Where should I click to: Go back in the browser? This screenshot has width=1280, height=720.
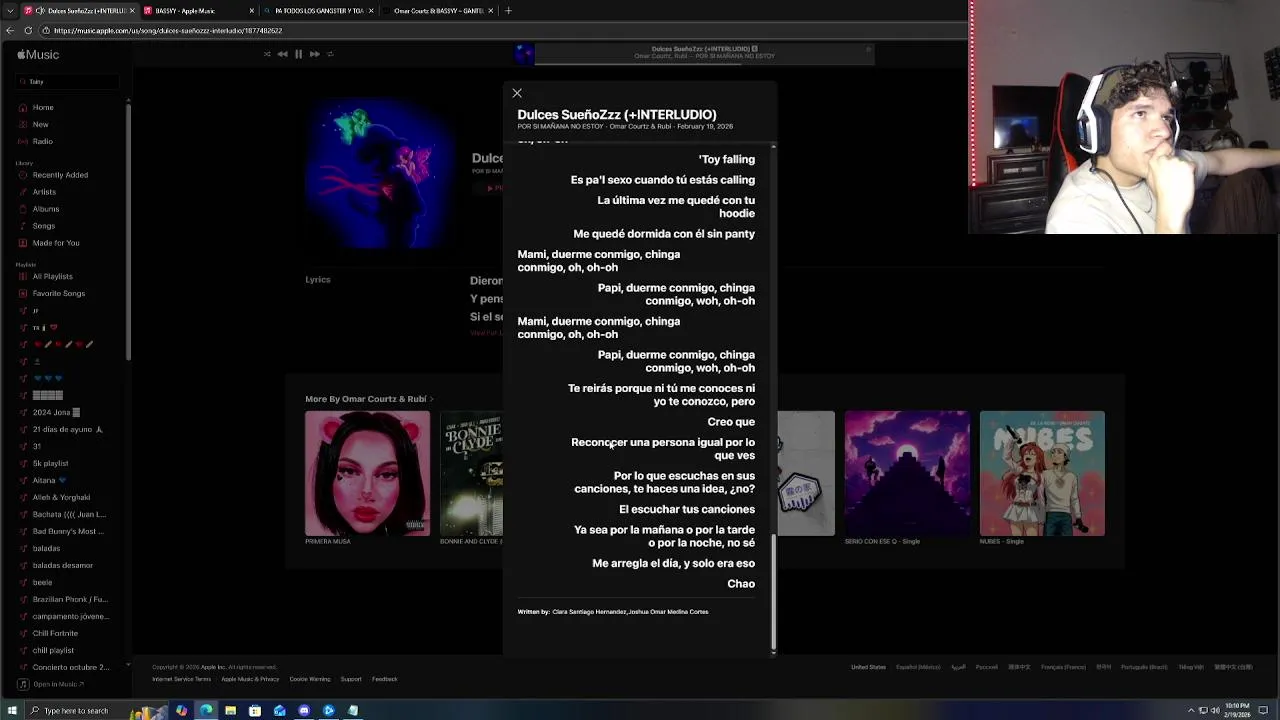click(10, 31)
